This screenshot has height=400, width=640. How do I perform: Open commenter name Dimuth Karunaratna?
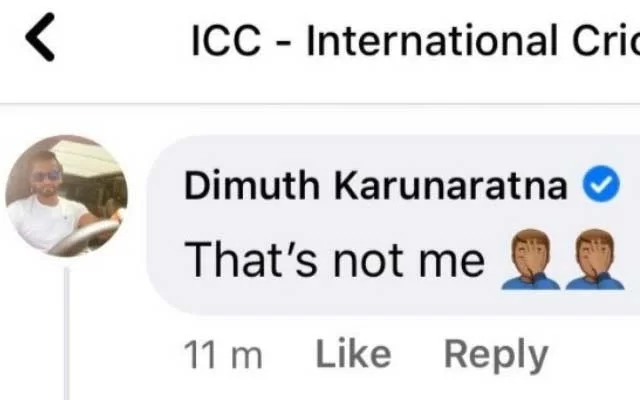[376, 186]
